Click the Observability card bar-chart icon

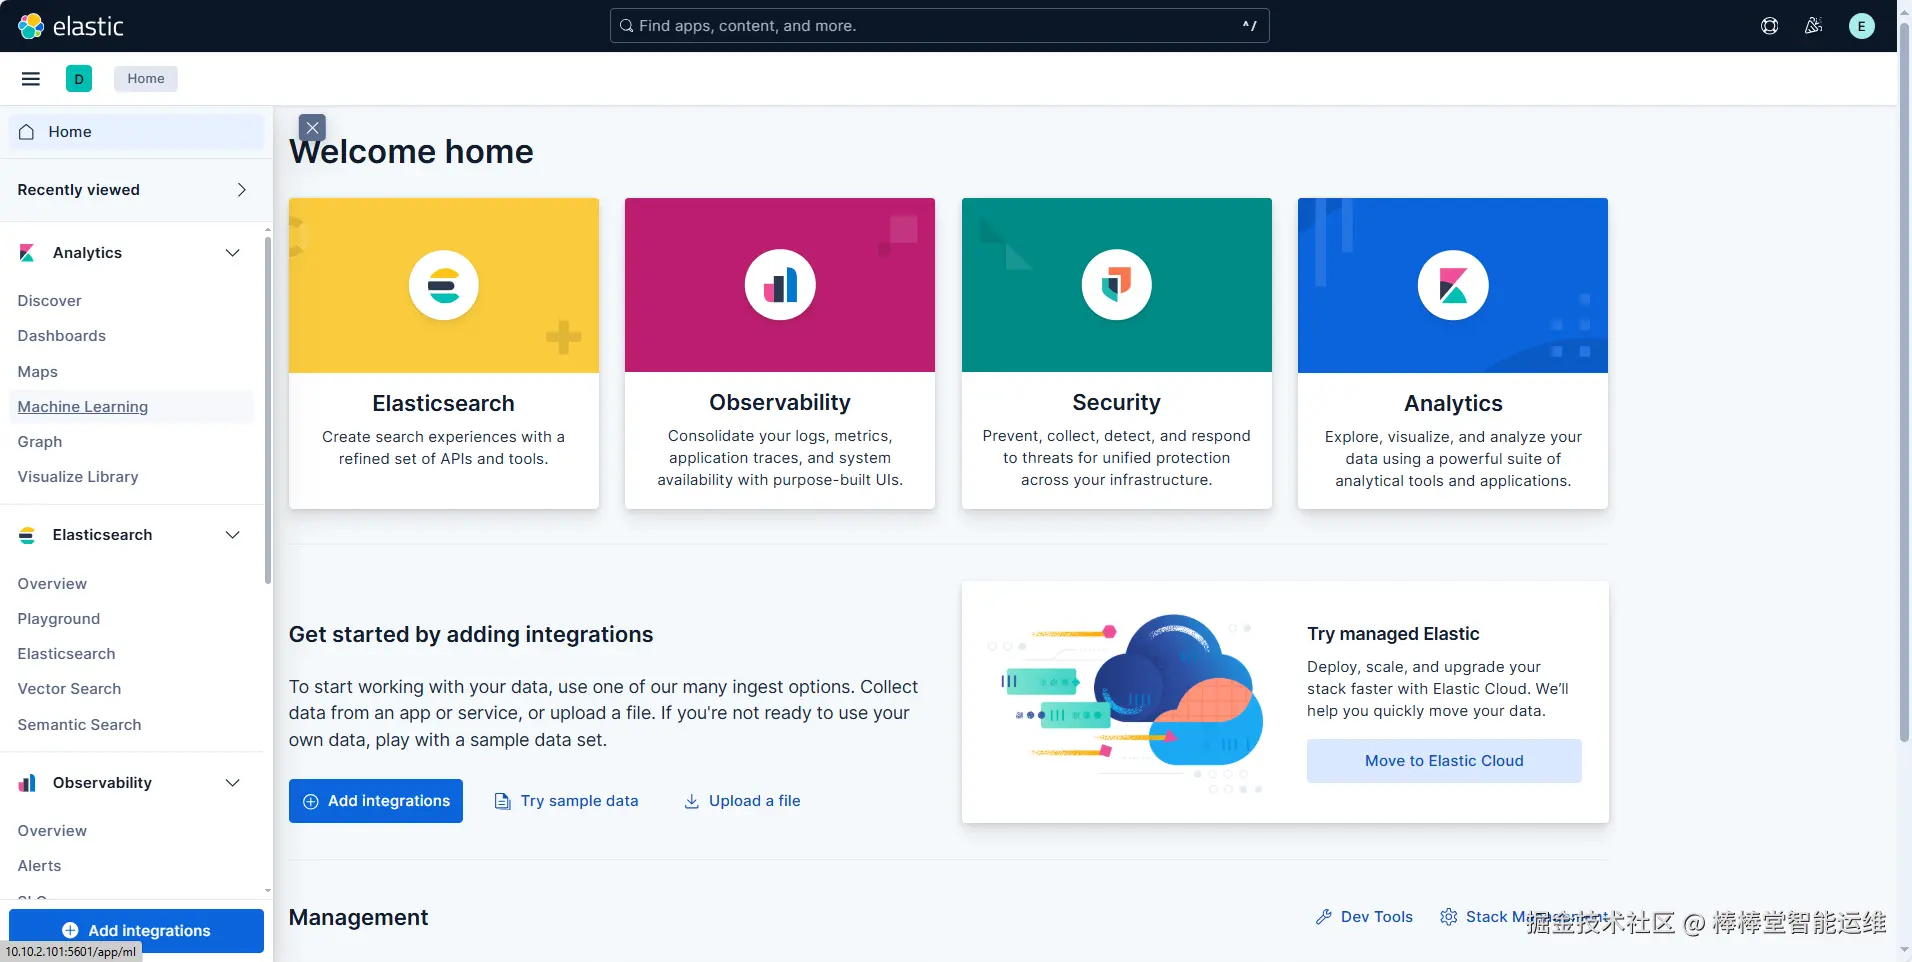[x=780, y=285]
